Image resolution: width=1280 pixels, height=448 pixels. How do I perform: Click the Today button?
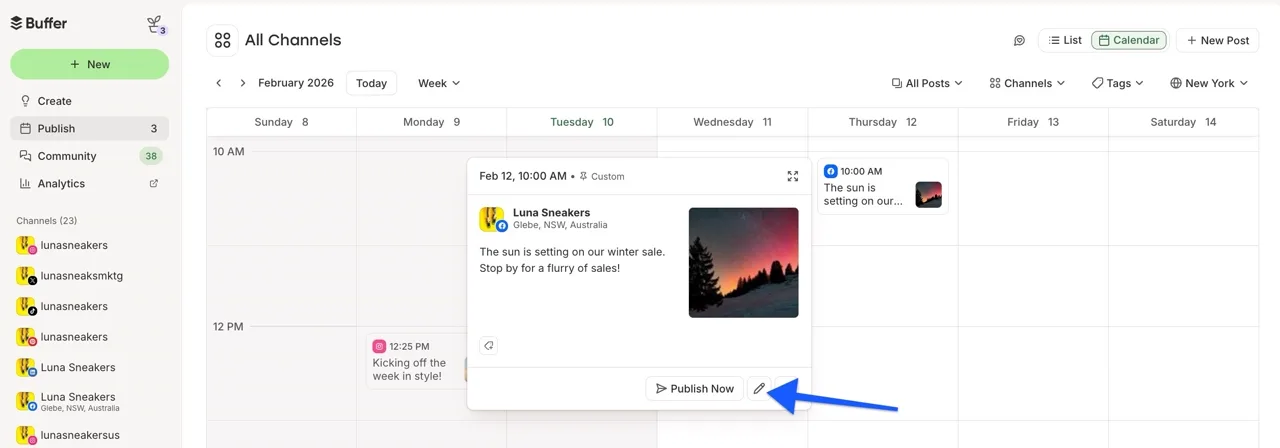[x=371, y=83]
